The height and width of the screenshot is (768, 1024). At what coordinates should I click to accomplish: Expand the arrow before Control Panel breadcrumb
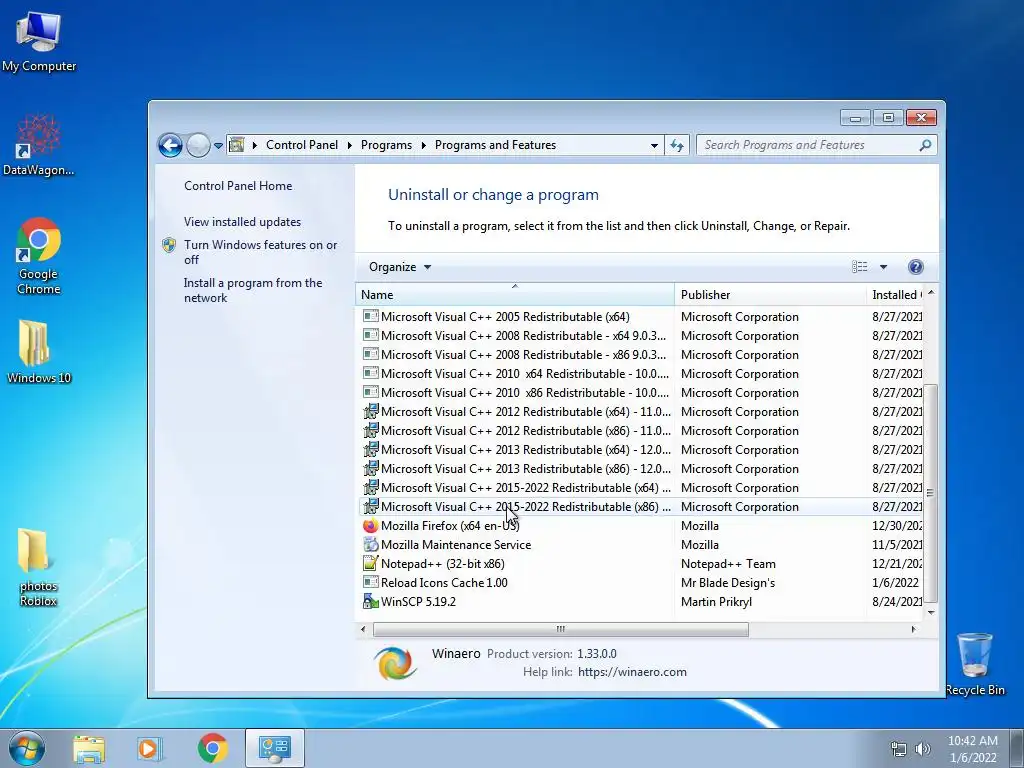255,145
